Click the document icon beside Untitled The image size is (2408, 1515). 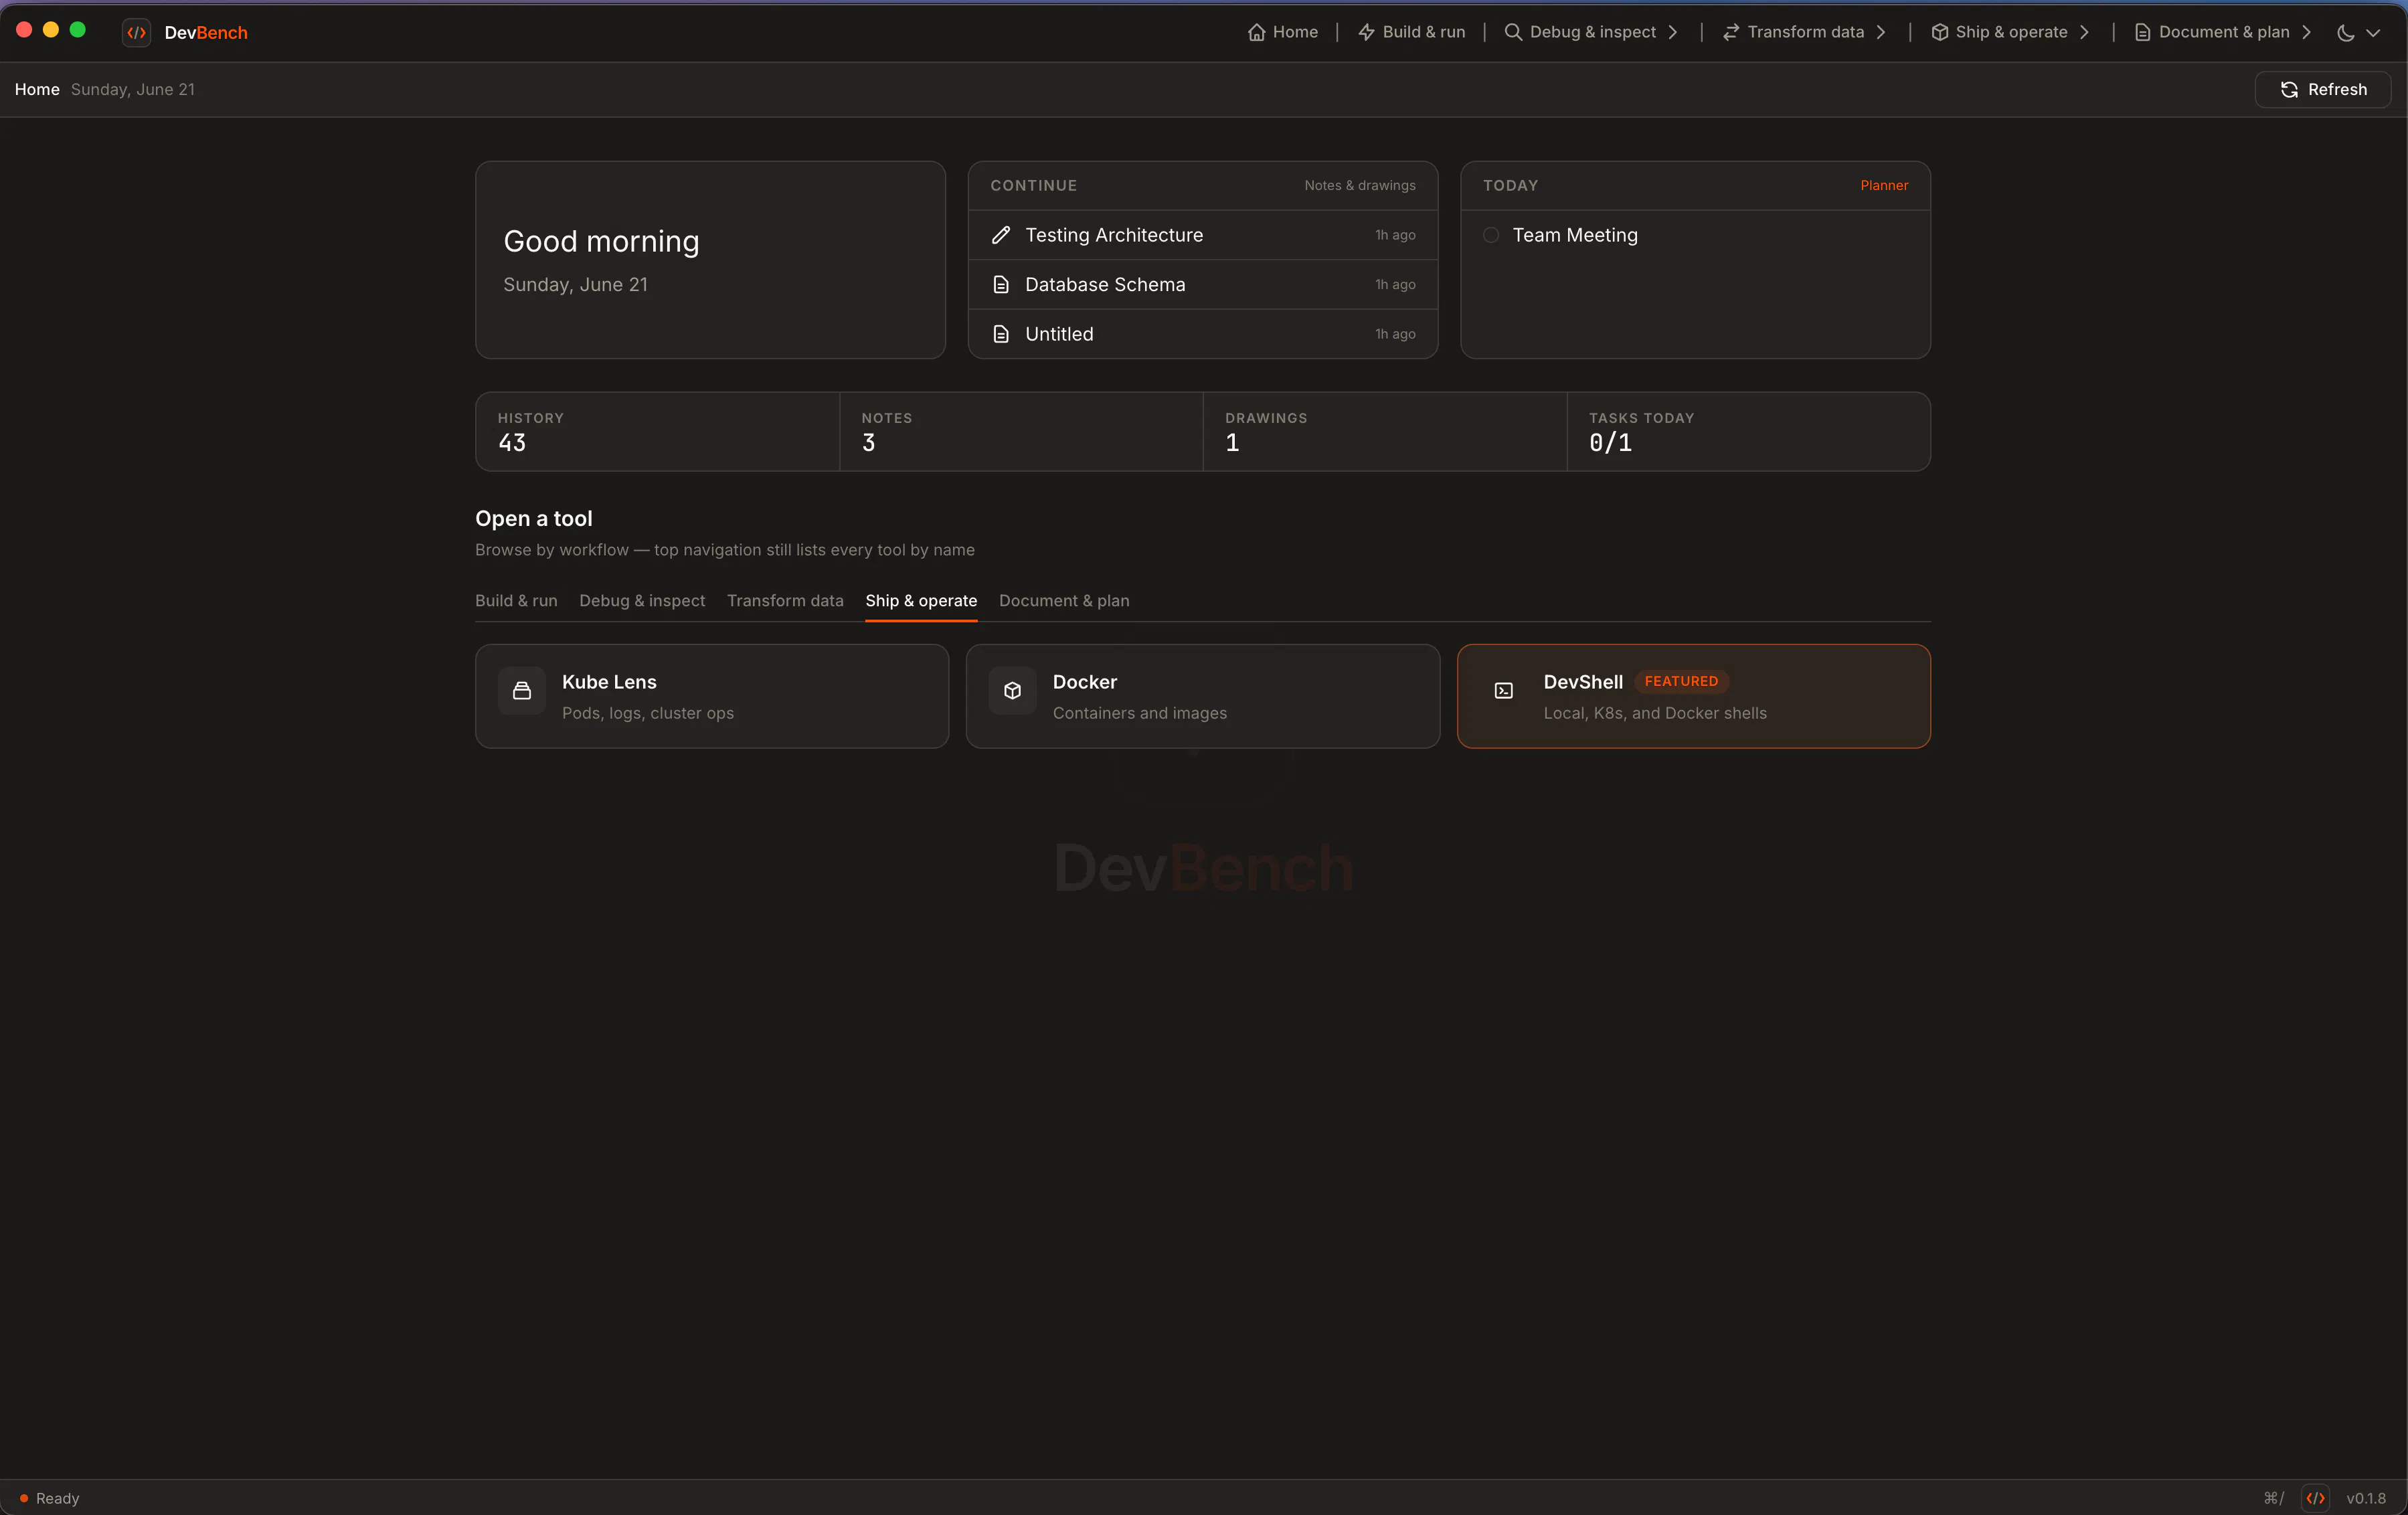(1000, 334)
